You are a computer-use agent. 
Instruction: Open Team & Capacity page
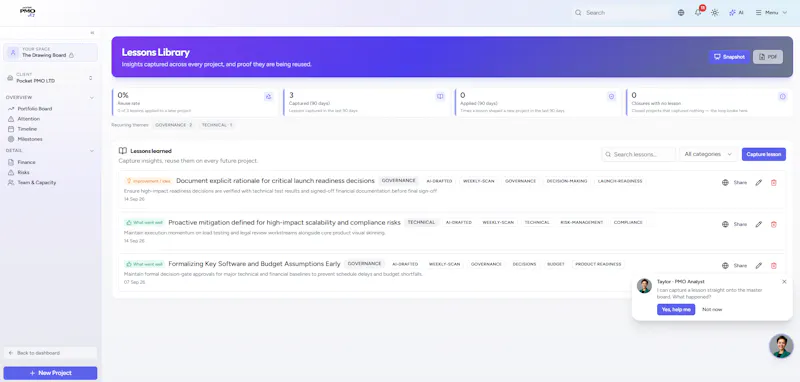37,183
